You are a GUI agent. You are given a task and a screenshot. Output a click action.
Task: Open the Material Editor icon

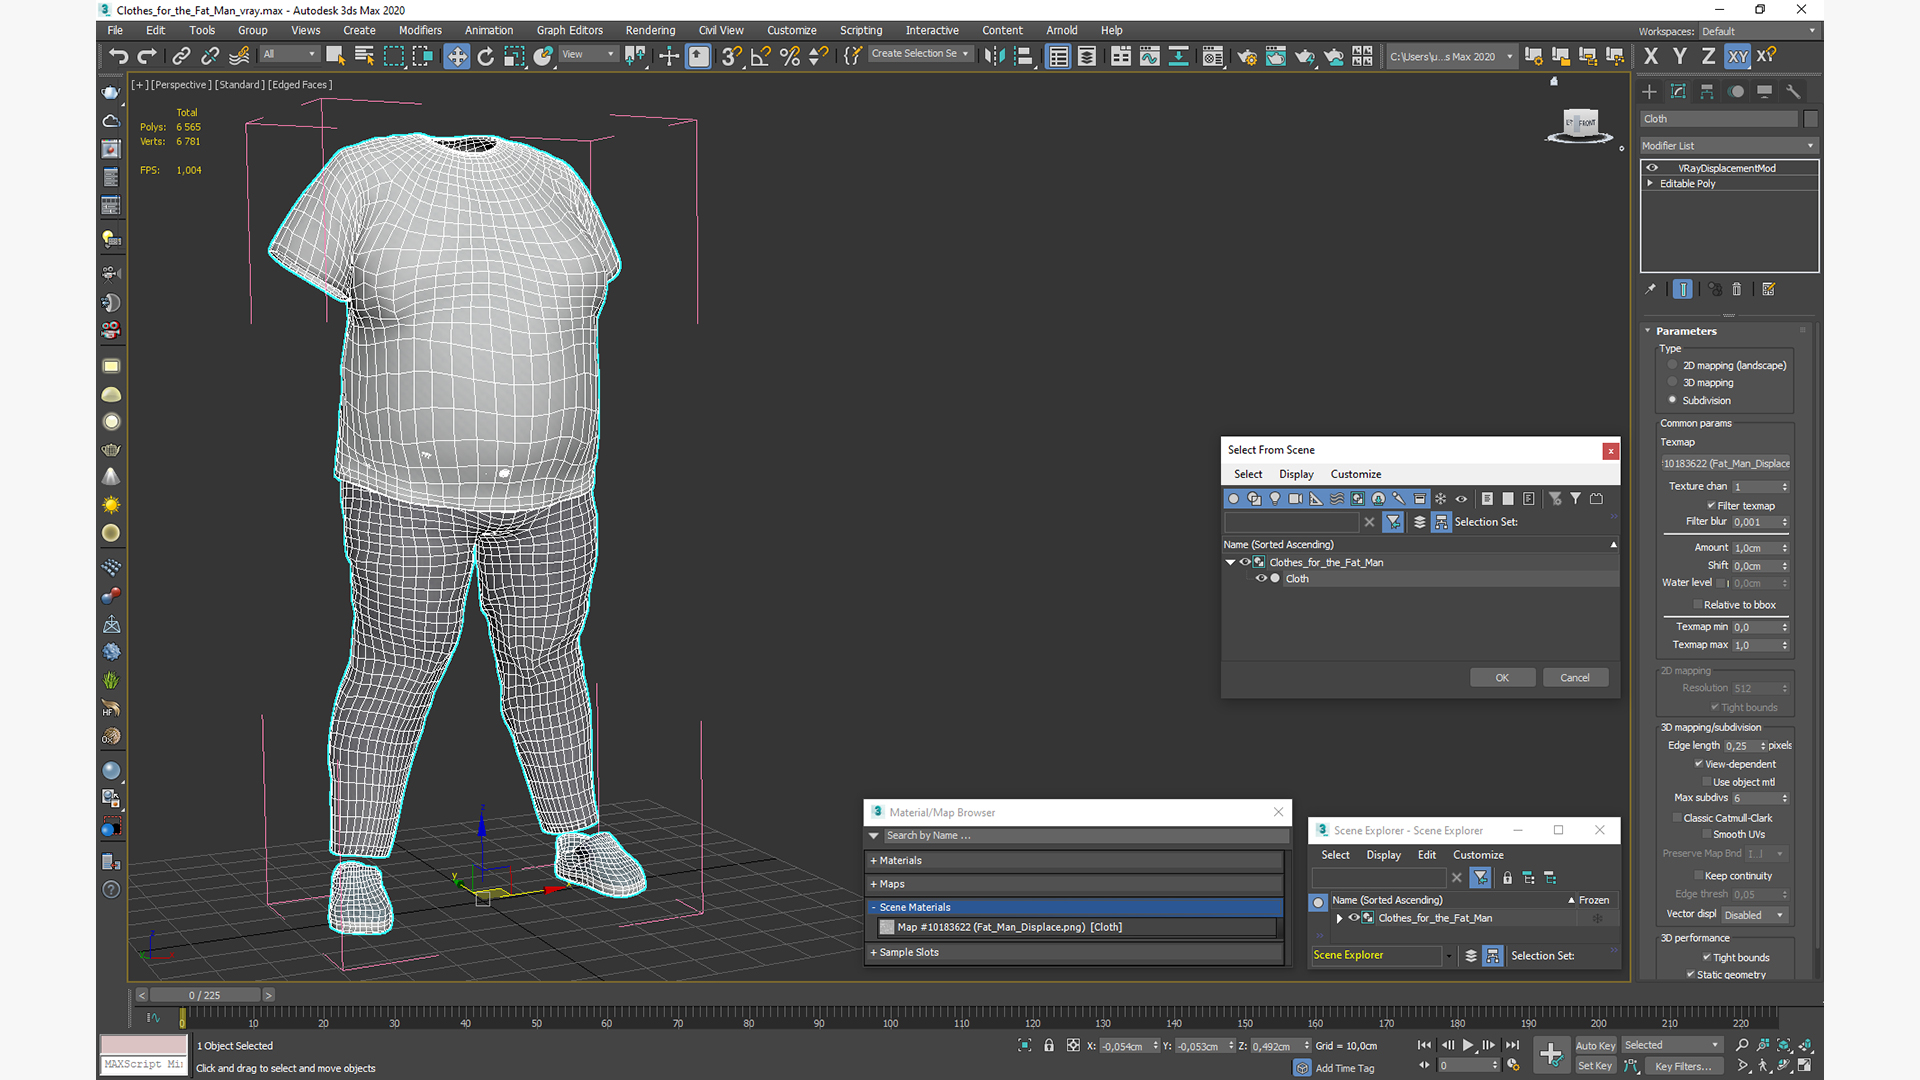point(1213,56)
